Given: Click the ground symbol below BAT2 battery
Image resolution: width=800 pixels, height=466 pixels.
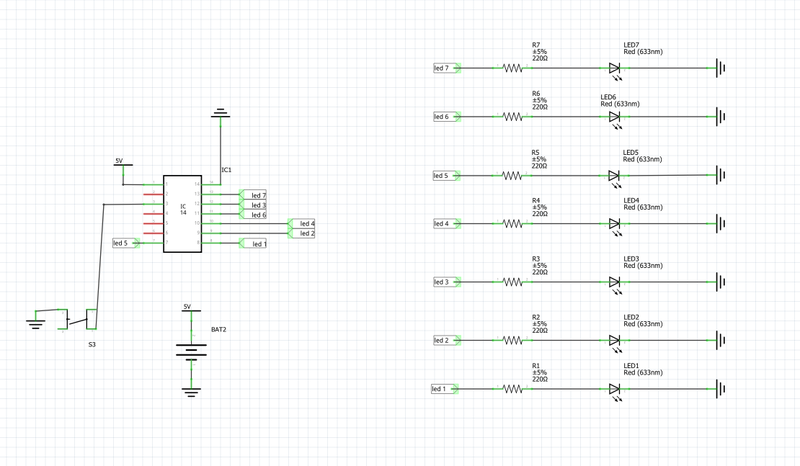Looking at the screenshot, I should (x=191, y=391).
